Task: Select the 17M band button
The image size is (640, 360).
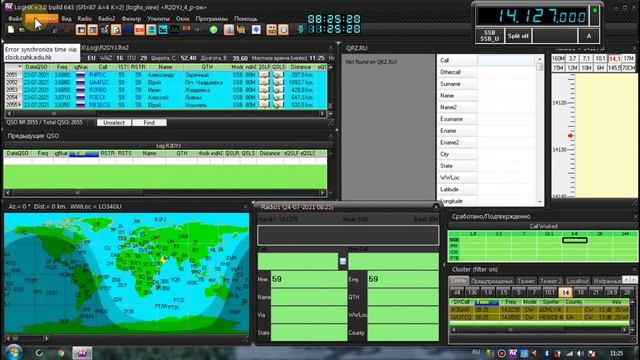Action: [629, 59]
